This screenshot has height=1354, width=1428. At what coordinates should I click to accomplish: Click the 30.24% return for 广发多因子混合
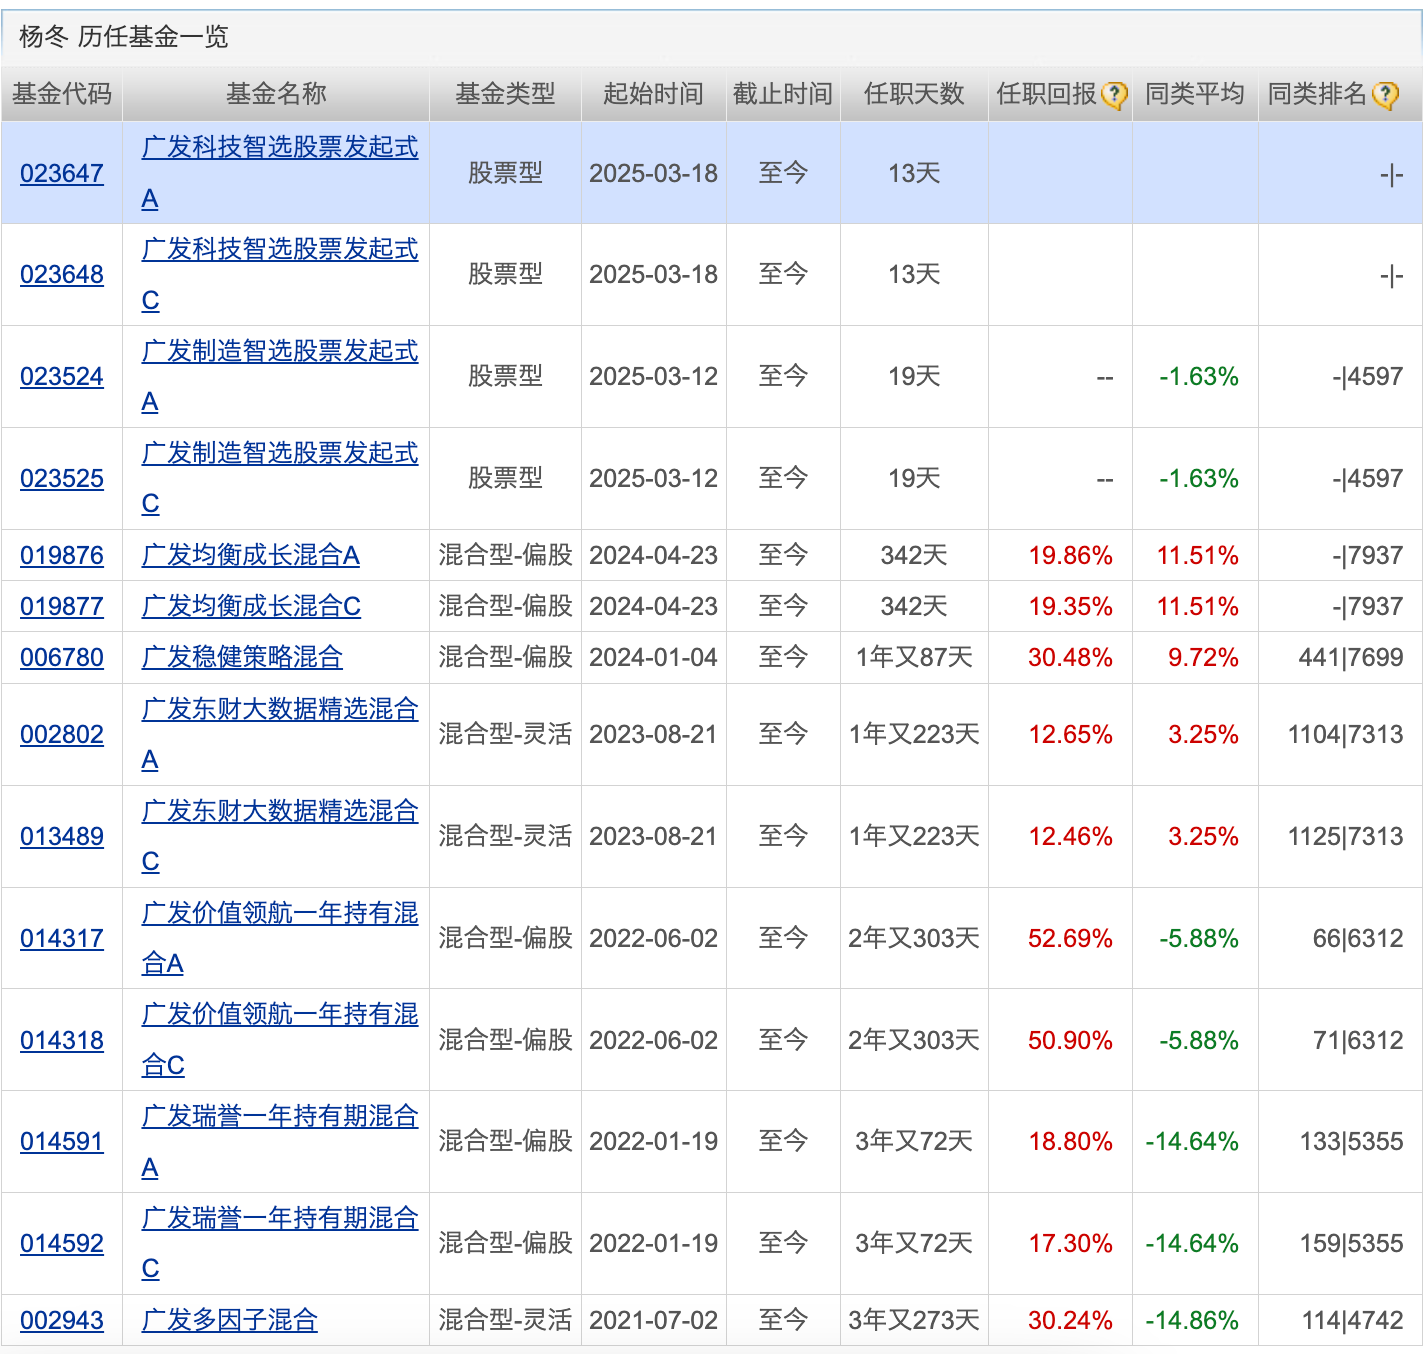[x=1070, y=1320]
